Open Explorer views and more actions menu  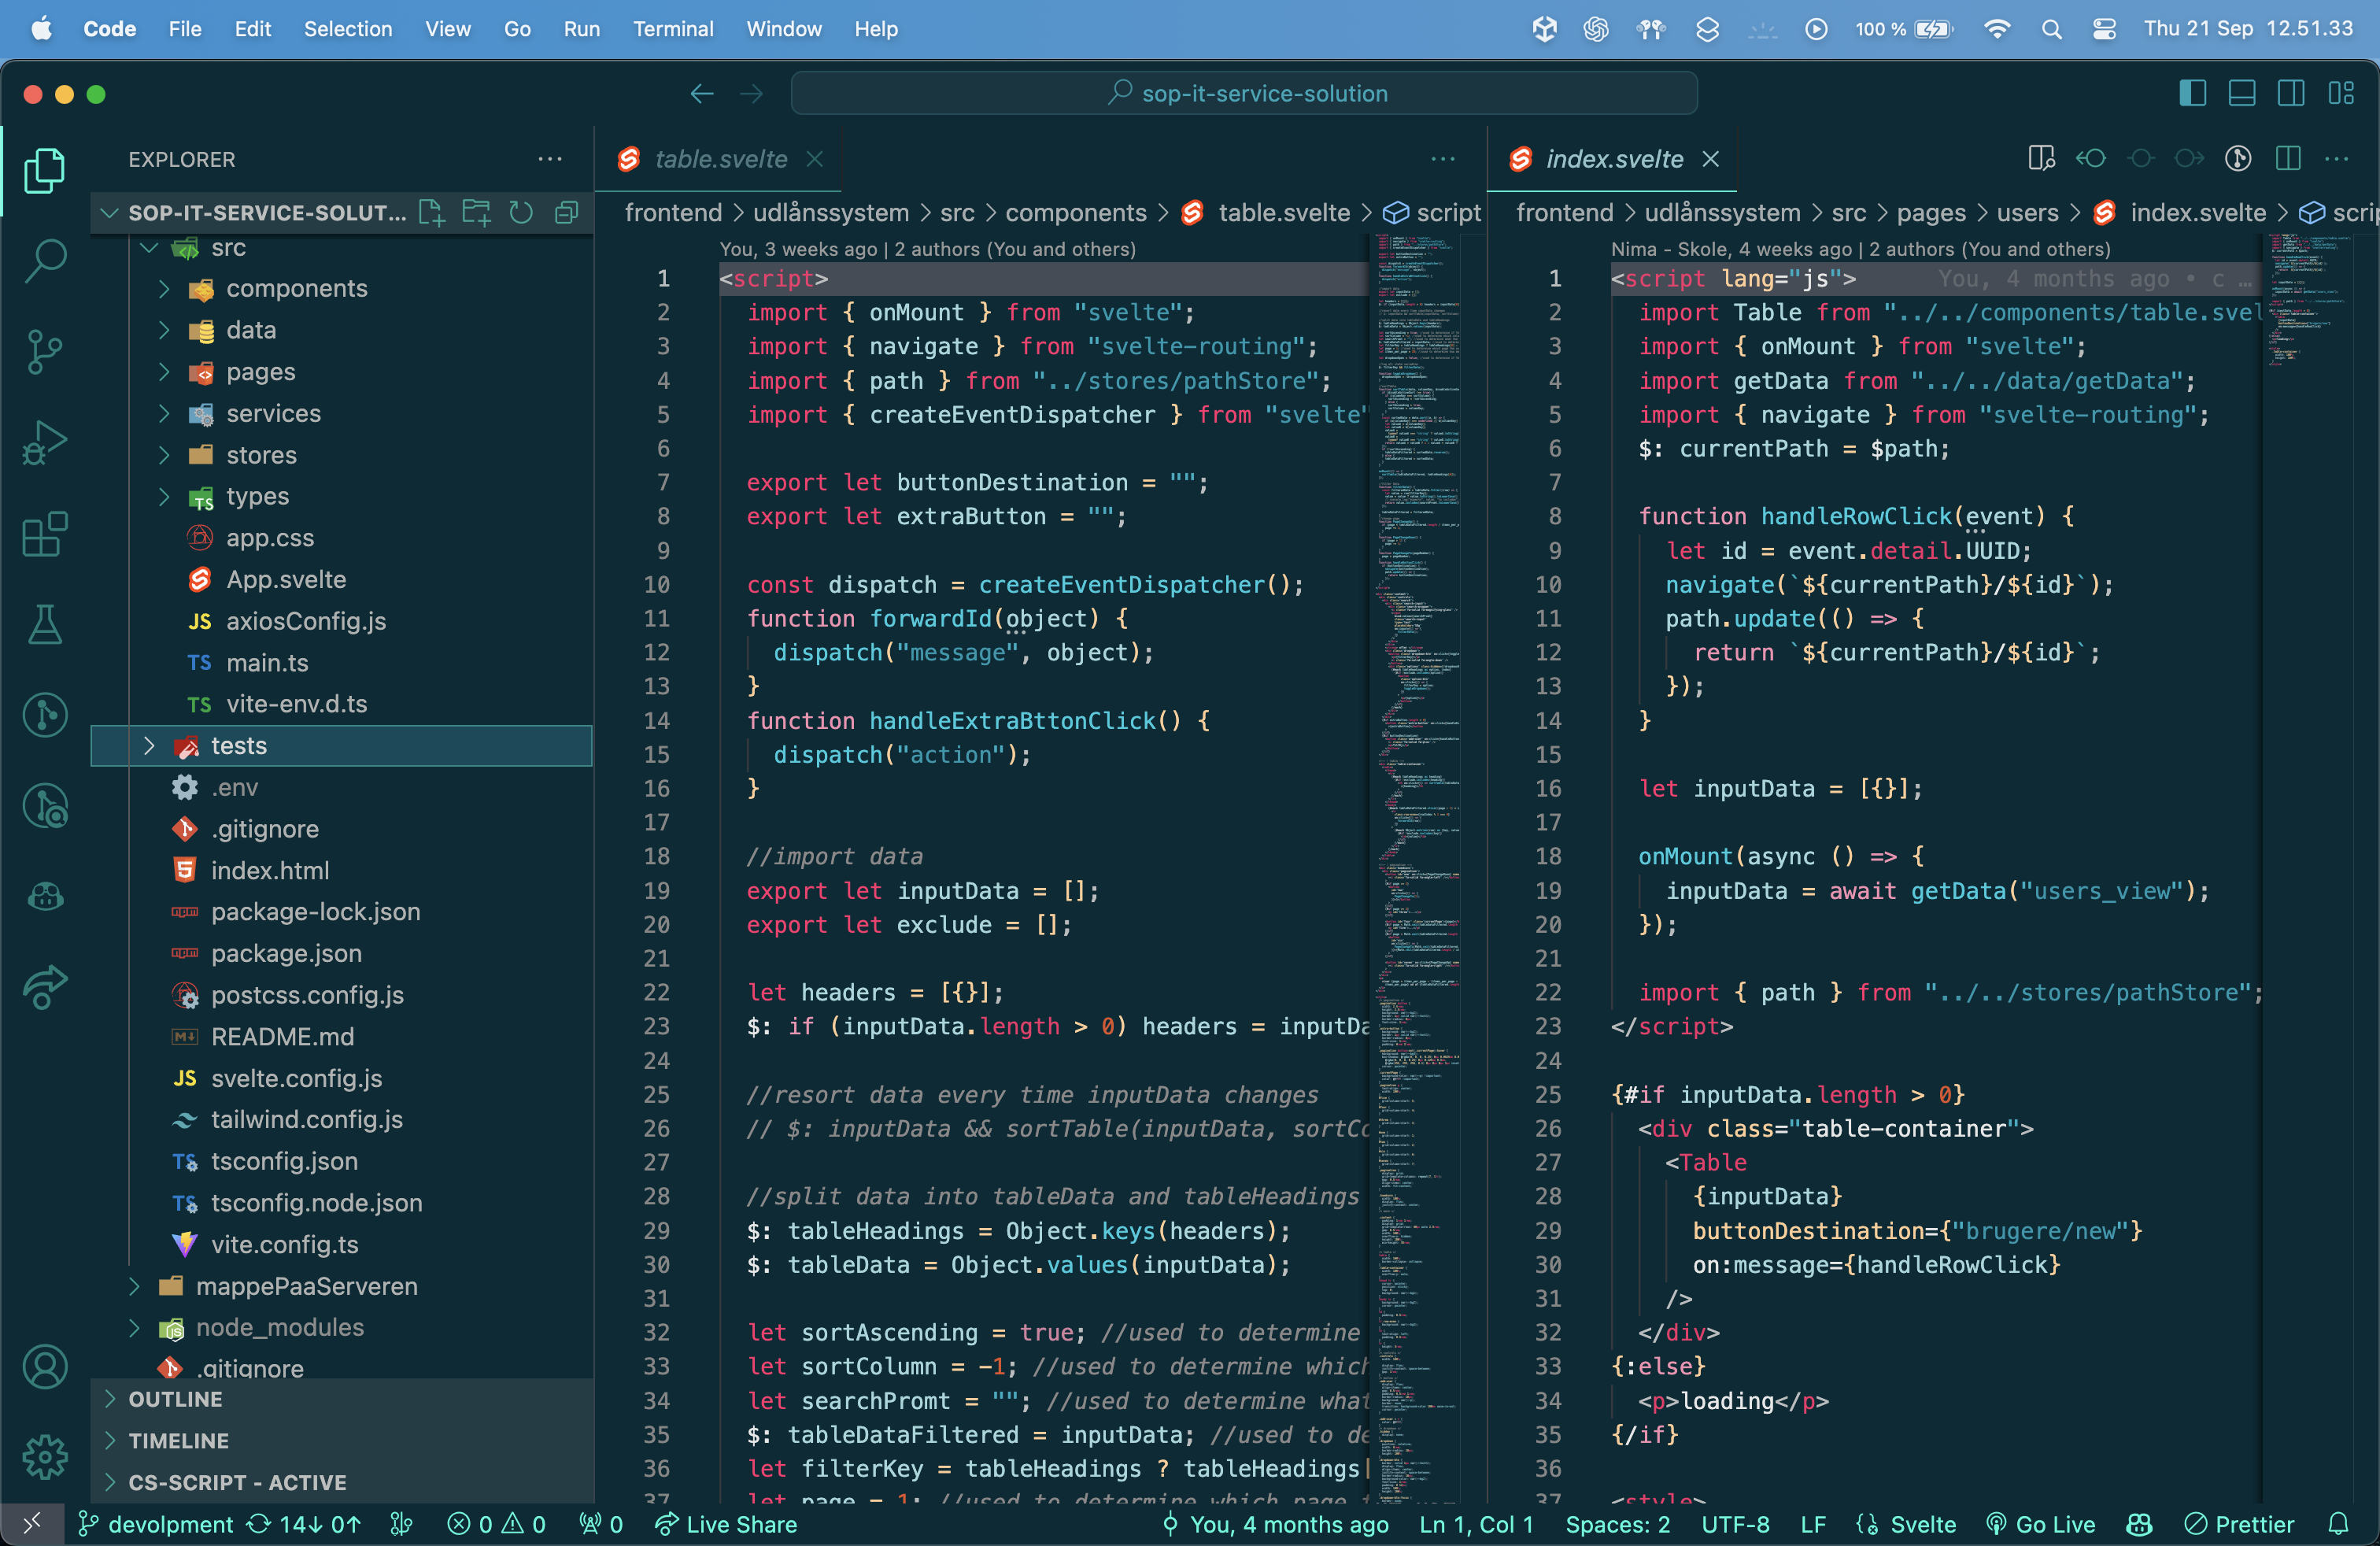[x=550, y=159]
